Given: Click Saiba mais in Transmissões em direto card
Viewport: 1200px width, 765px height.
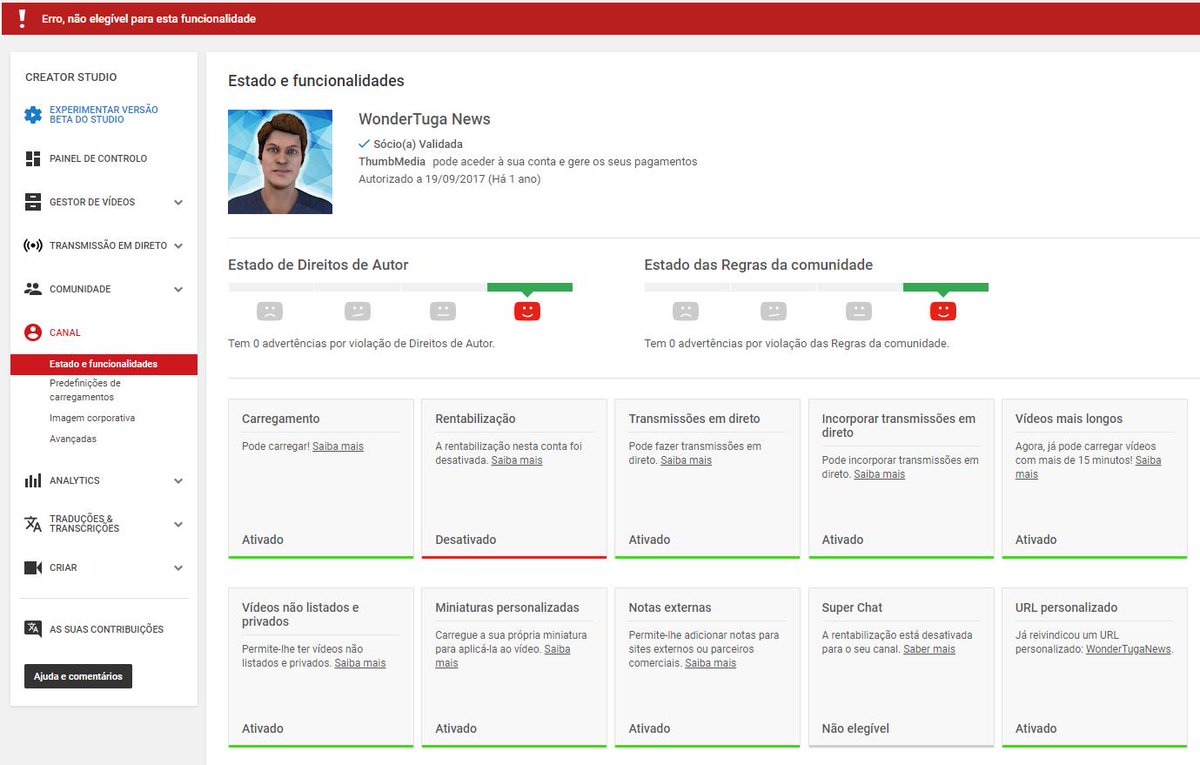Looking at the screenshot, I should [x=686, y=460].
